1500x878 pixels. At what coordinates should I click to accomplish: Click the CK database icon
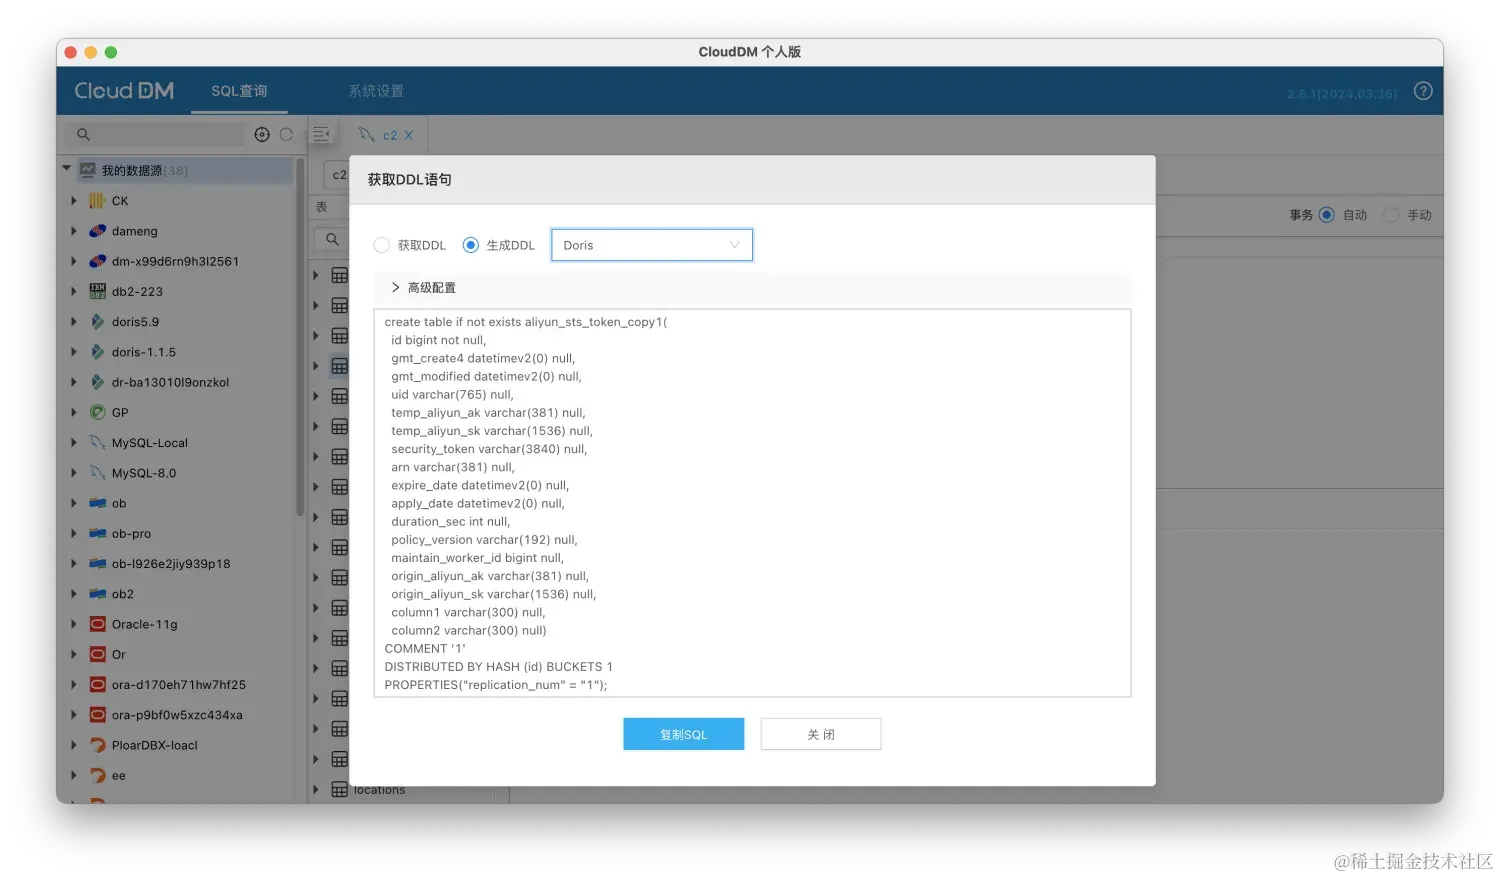(97, 201)
